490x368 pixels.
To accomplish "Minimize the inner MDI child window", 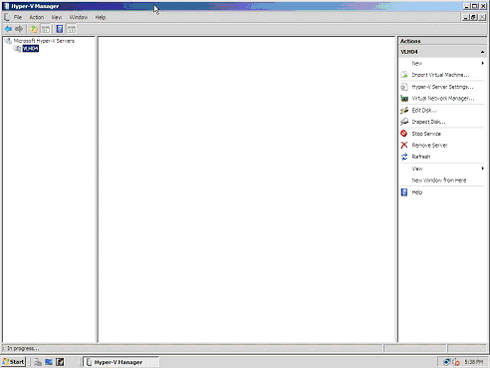I will 466,17.
